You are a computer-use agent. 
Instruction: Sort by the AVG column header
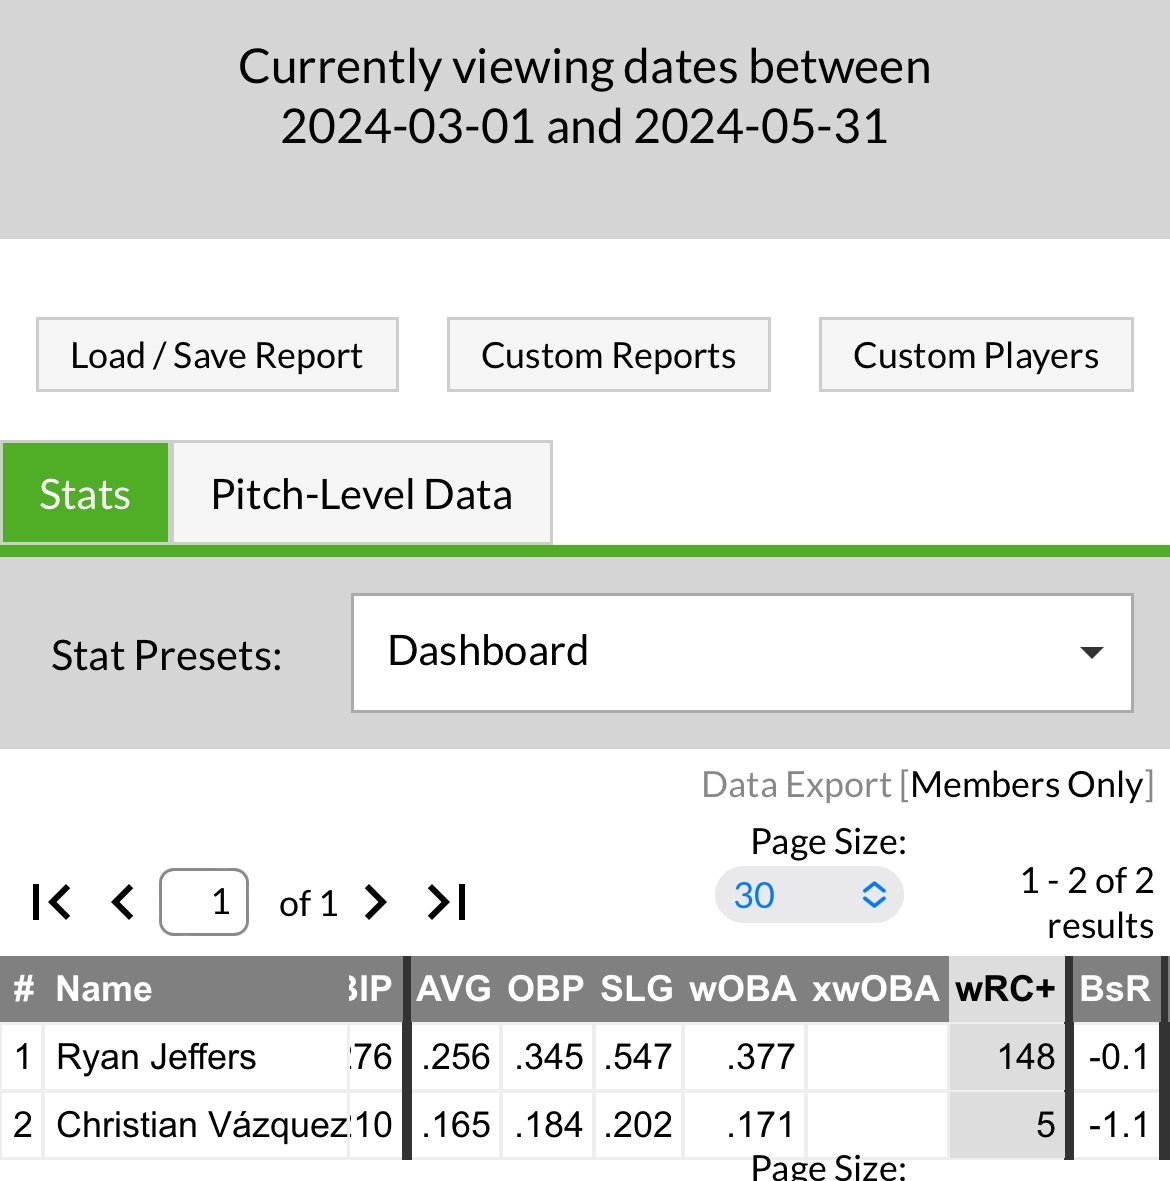pos(454,989)
